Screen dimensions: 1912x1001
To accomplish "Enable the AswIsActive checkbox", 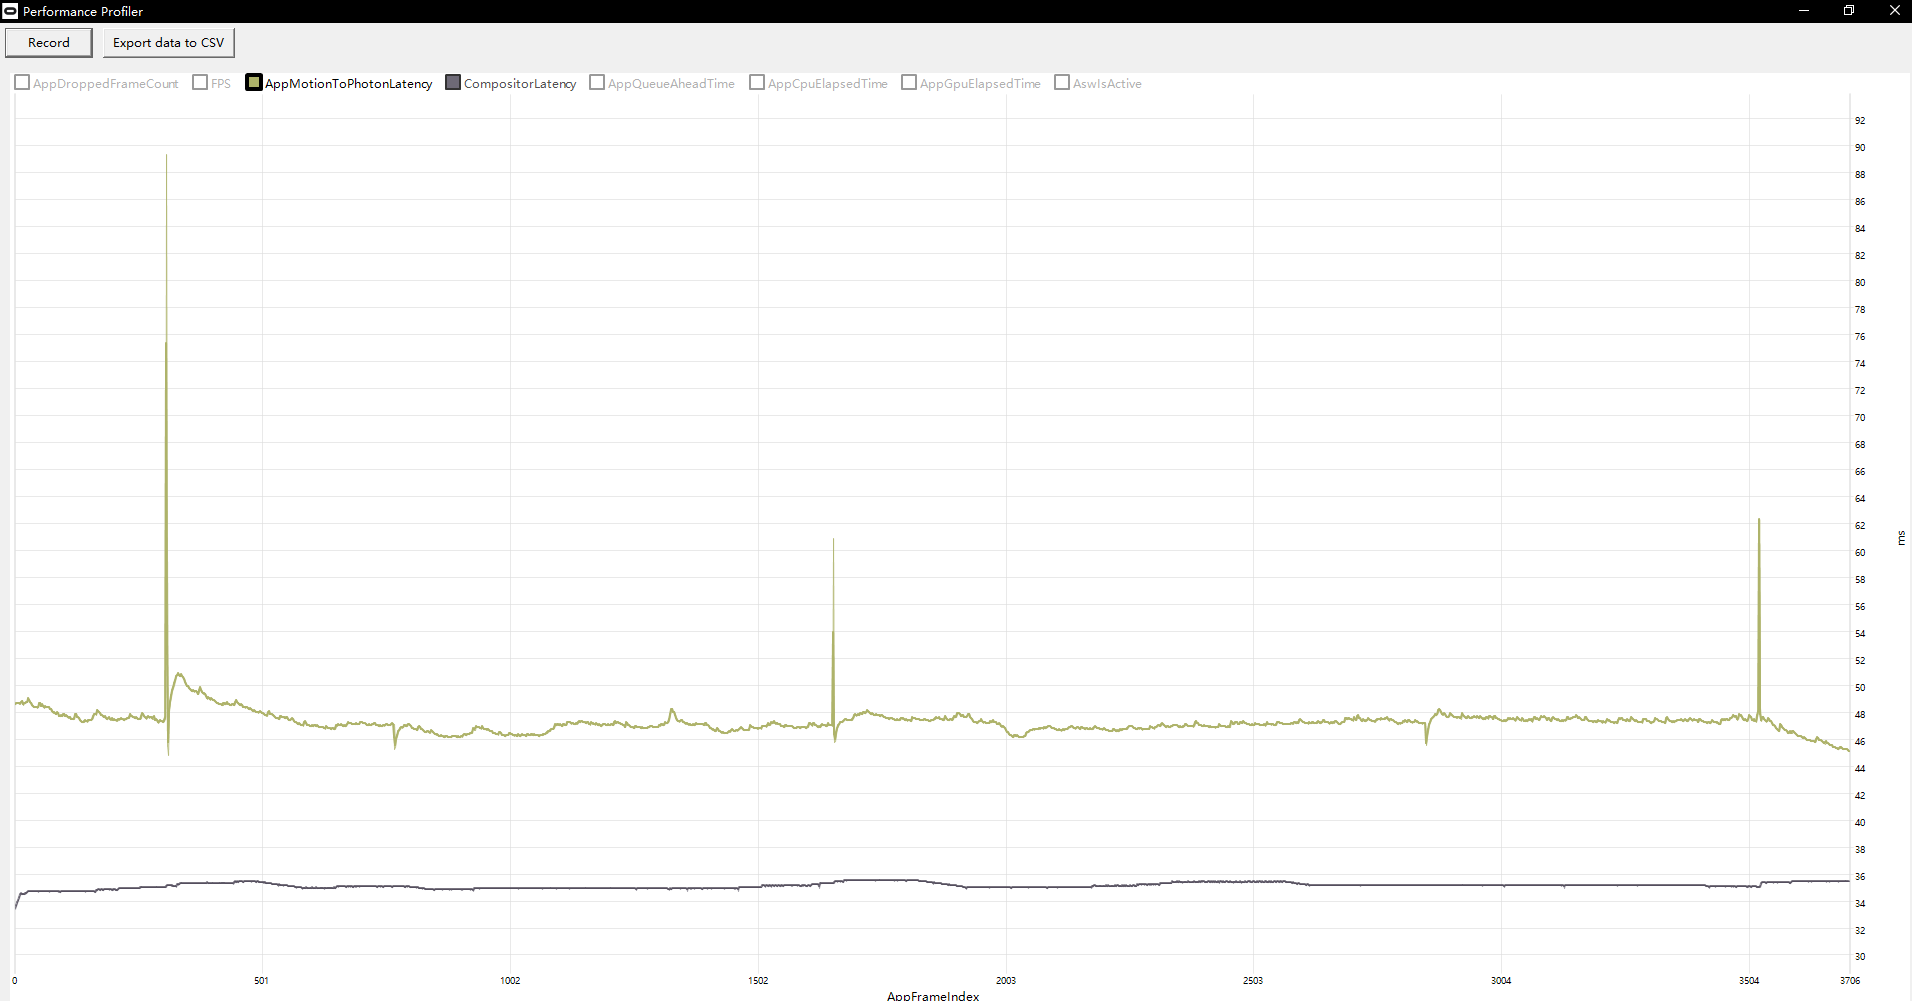I will coord(1062,83).
